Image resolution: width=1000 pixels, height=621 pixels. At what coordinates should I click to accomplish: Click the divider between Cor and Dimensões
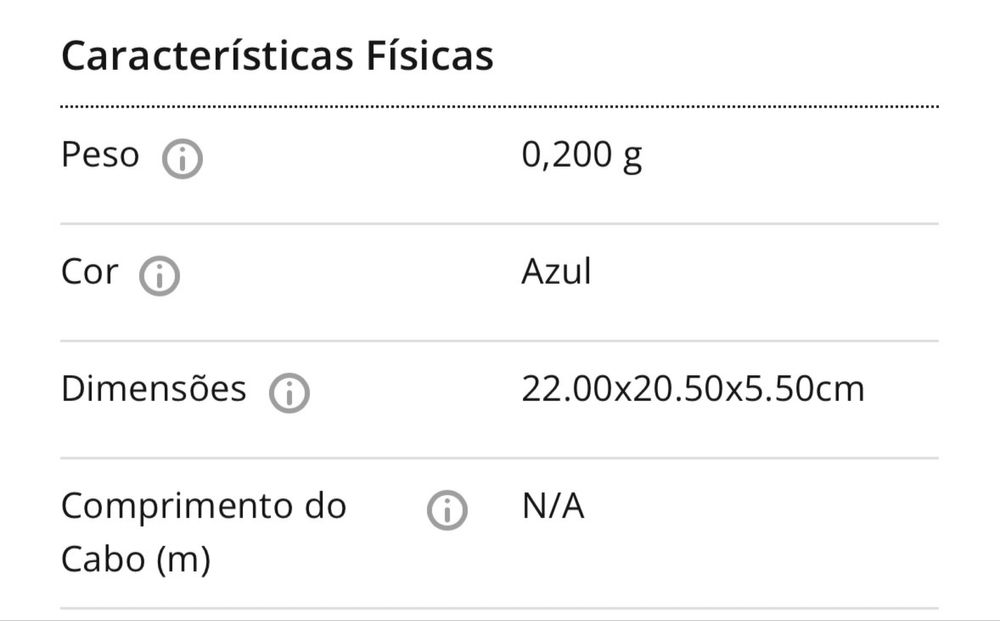pyautogui.click(x=500, y=341)
